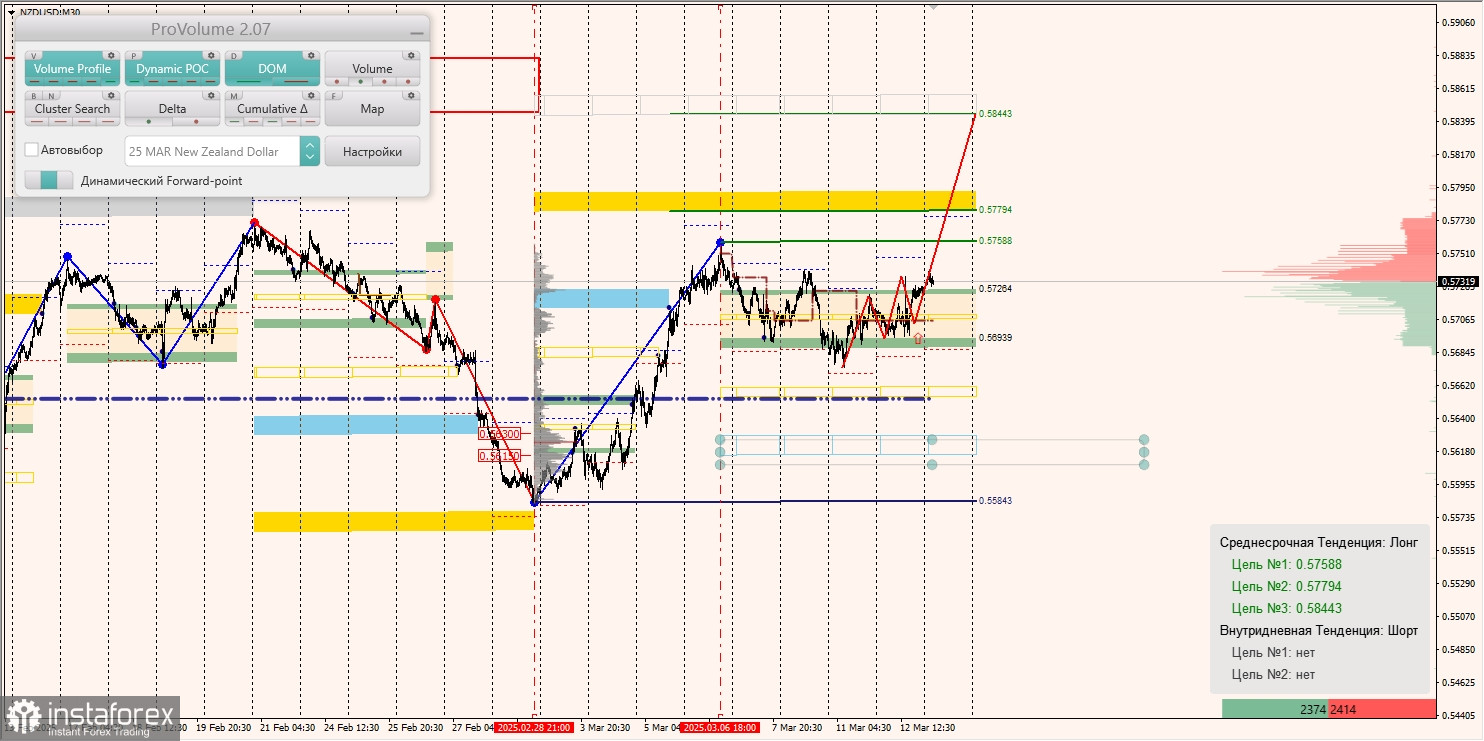Enable the Cumulative Δ button
The width and height of the screenshot is (1484, 741).
coord(272,109)
